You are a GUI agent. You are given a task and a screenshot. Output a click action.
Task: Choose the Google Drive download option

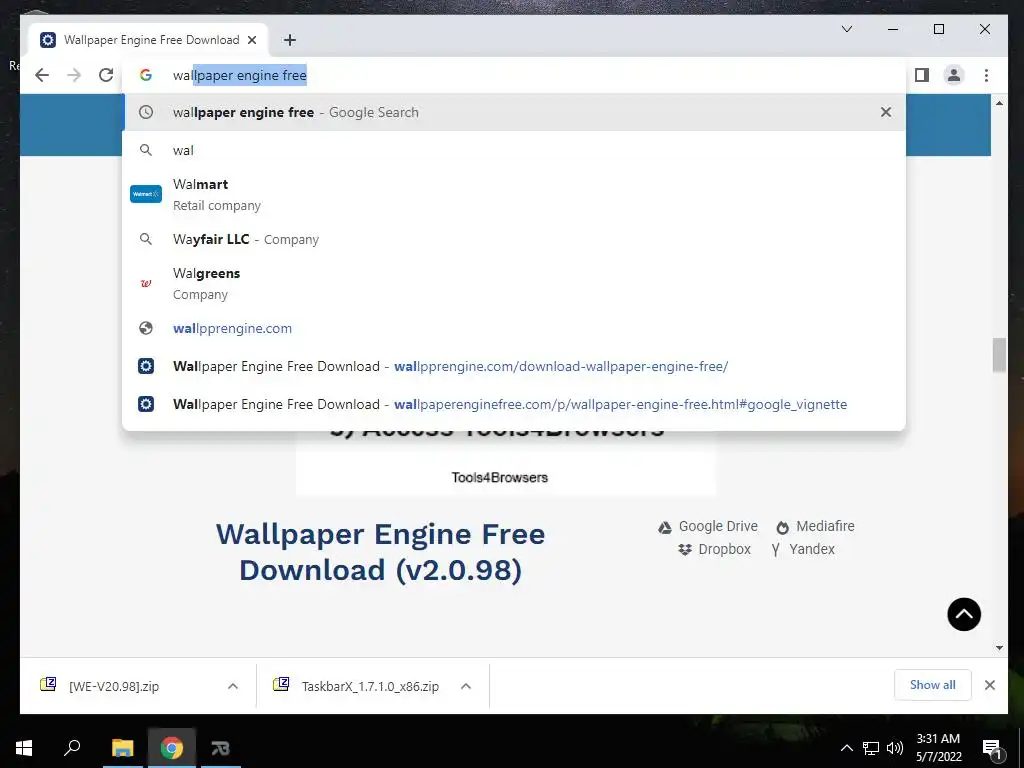click(708, 526)
